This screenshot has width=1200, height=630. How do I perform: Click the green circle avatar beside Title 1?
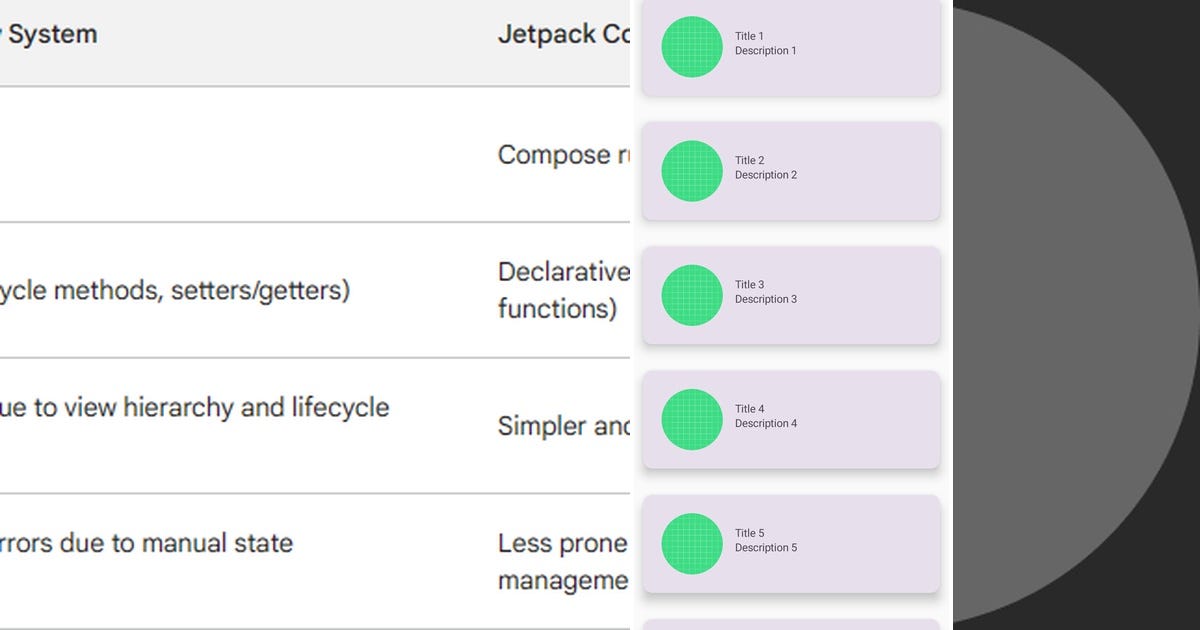pos(692,47)
